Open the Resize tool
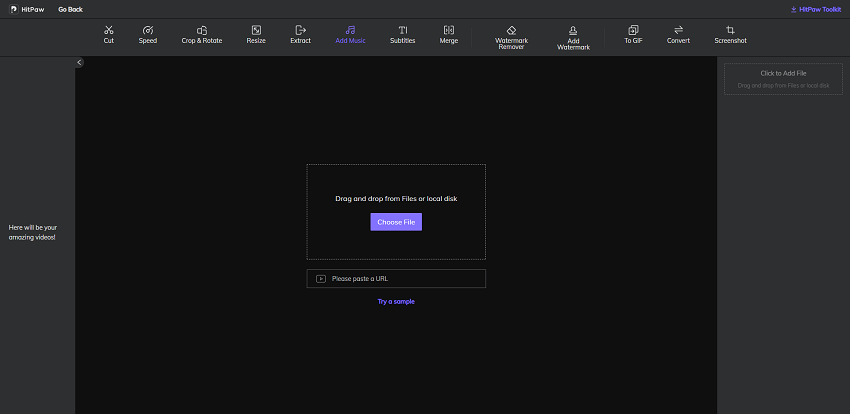 pyautogui.click(x=256, y=35)
